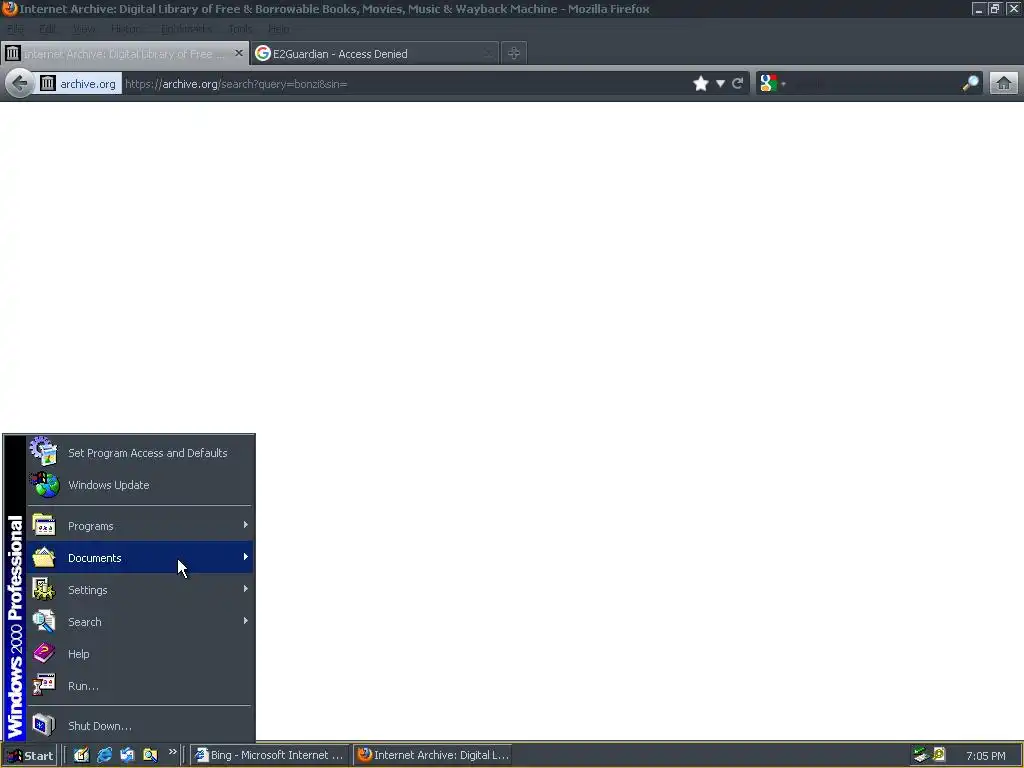Open the View menu

pyautogui.click(x=84, y=29)
